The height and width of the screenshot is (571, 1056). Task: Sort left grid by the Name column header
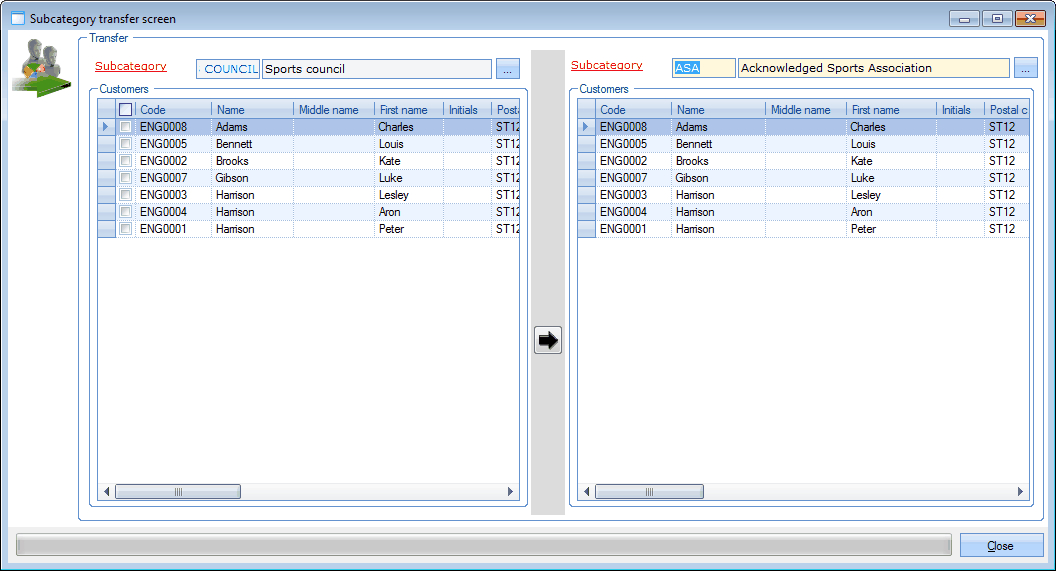251,110
